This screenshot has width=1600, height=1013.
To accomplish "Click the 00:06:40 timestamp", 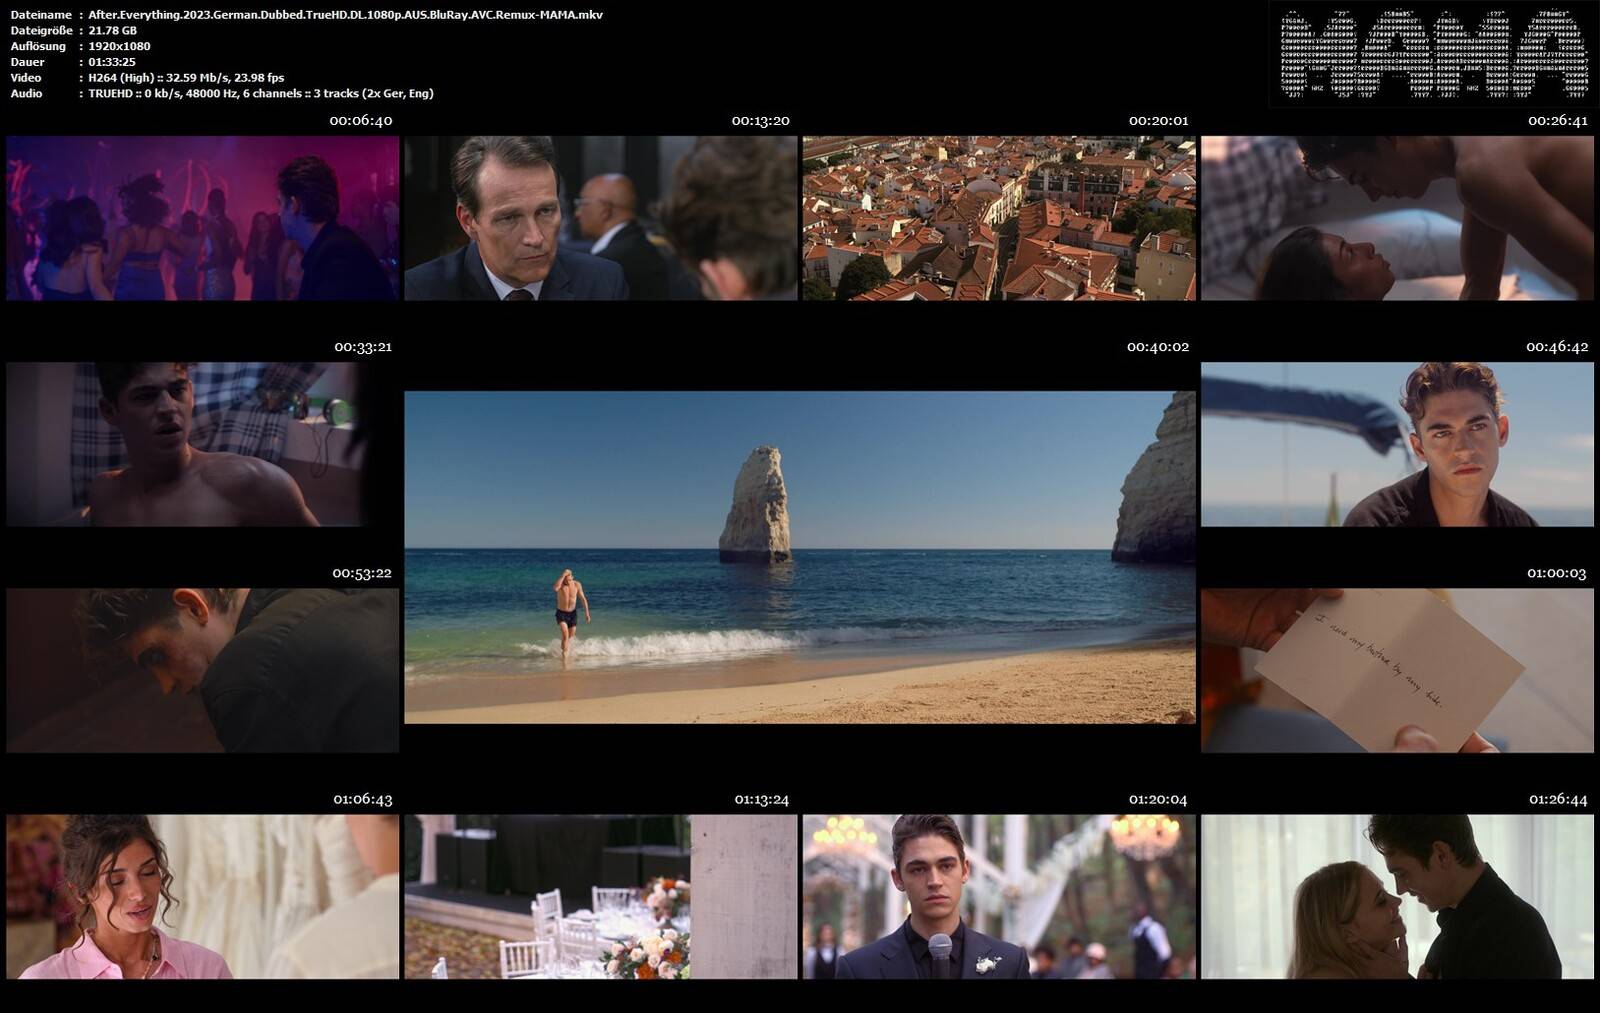I will tap(361, 121).
